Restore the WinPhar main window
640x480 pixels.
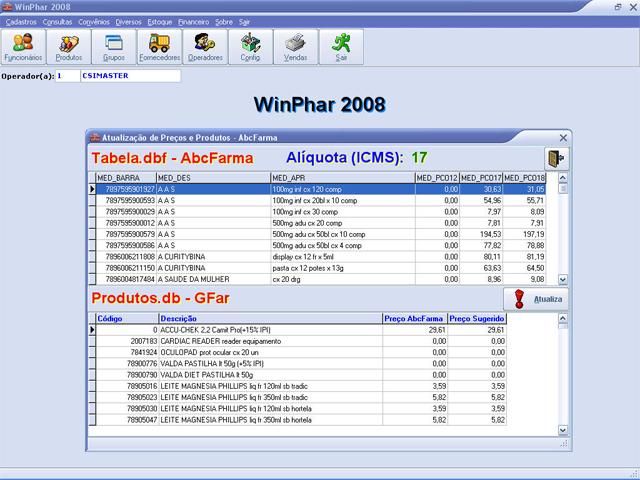618,7
